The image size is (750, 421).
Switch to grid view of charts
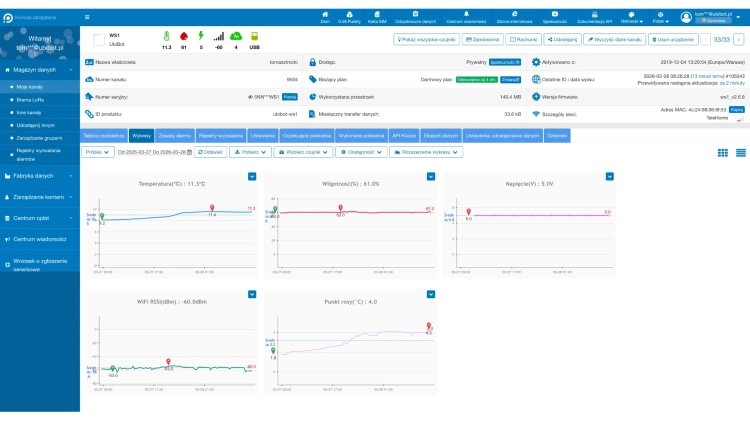(x=723, y=152)
